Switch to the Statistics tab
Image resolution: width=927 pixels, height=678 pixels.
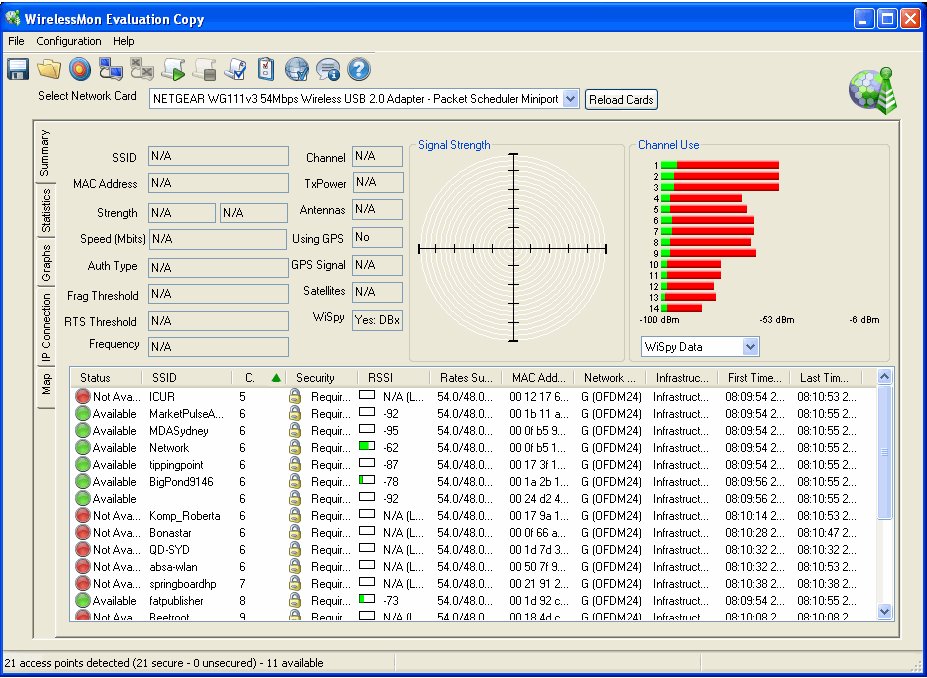(46, 210)
